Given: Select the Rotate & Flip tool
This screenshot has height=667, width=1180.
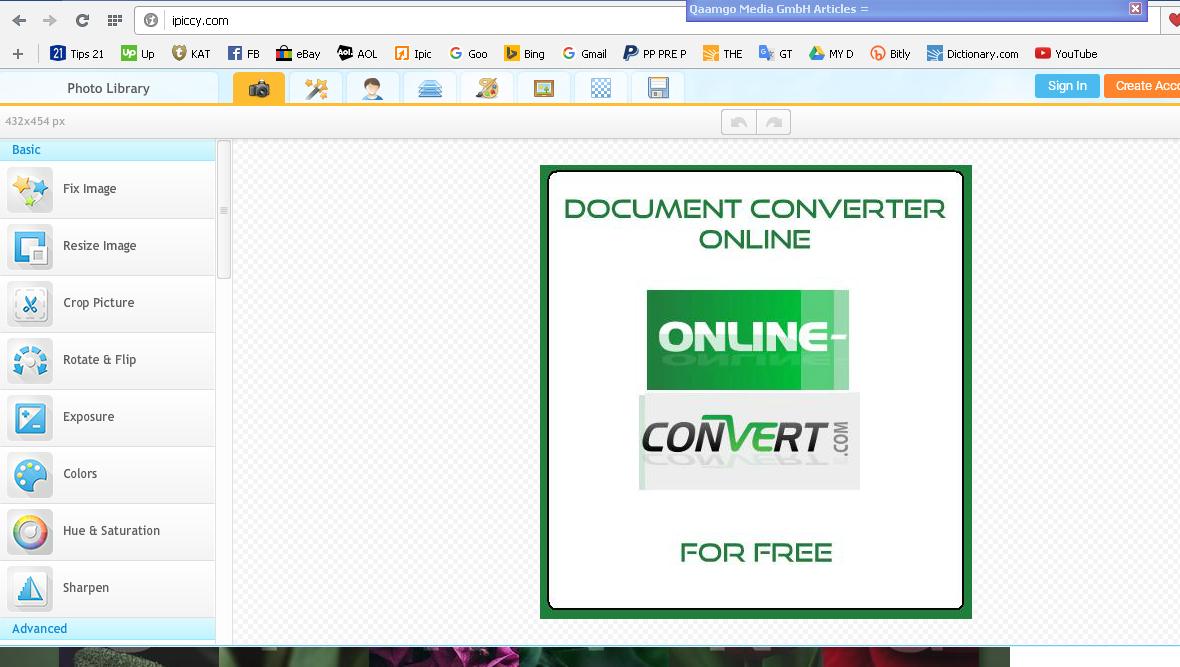Looking at the screenshot, I should [x=108, y=361].
